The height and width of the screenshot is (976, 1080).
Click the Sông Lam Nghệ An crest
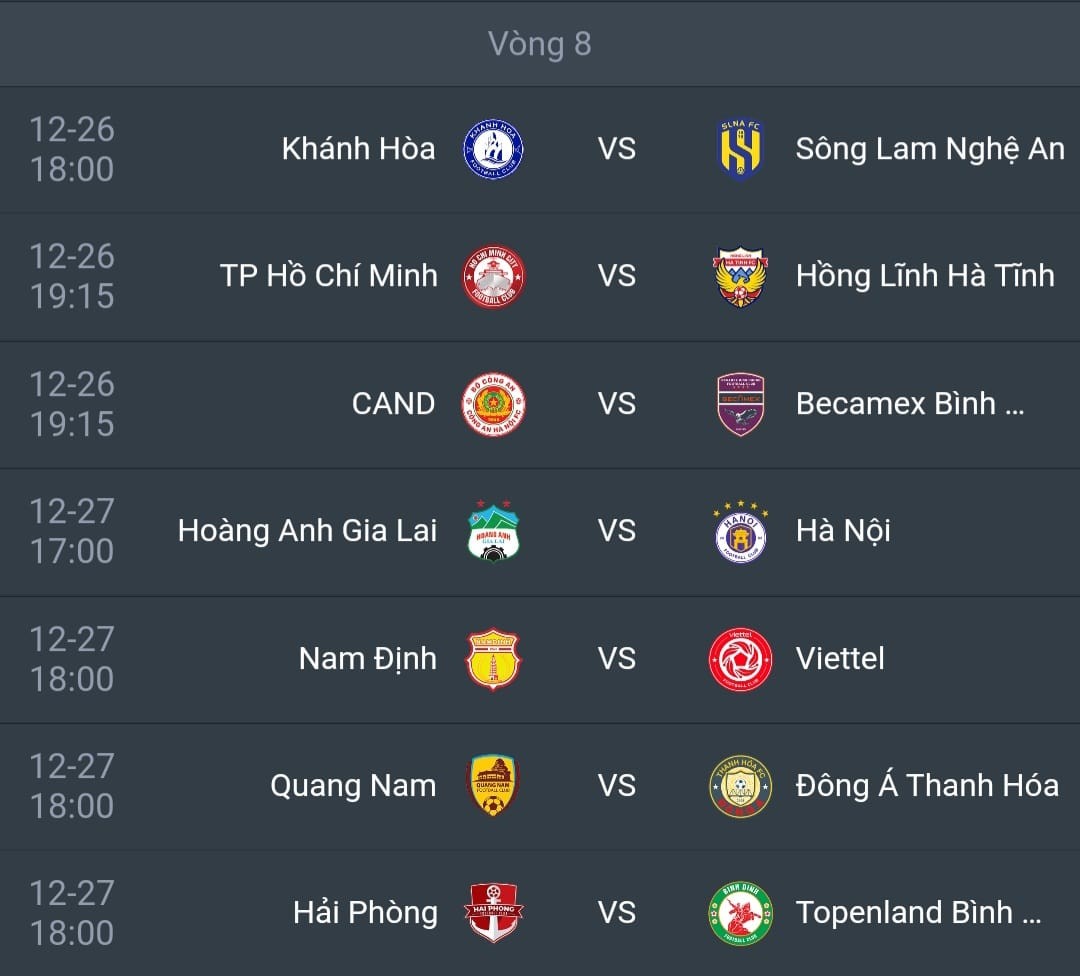741,149
